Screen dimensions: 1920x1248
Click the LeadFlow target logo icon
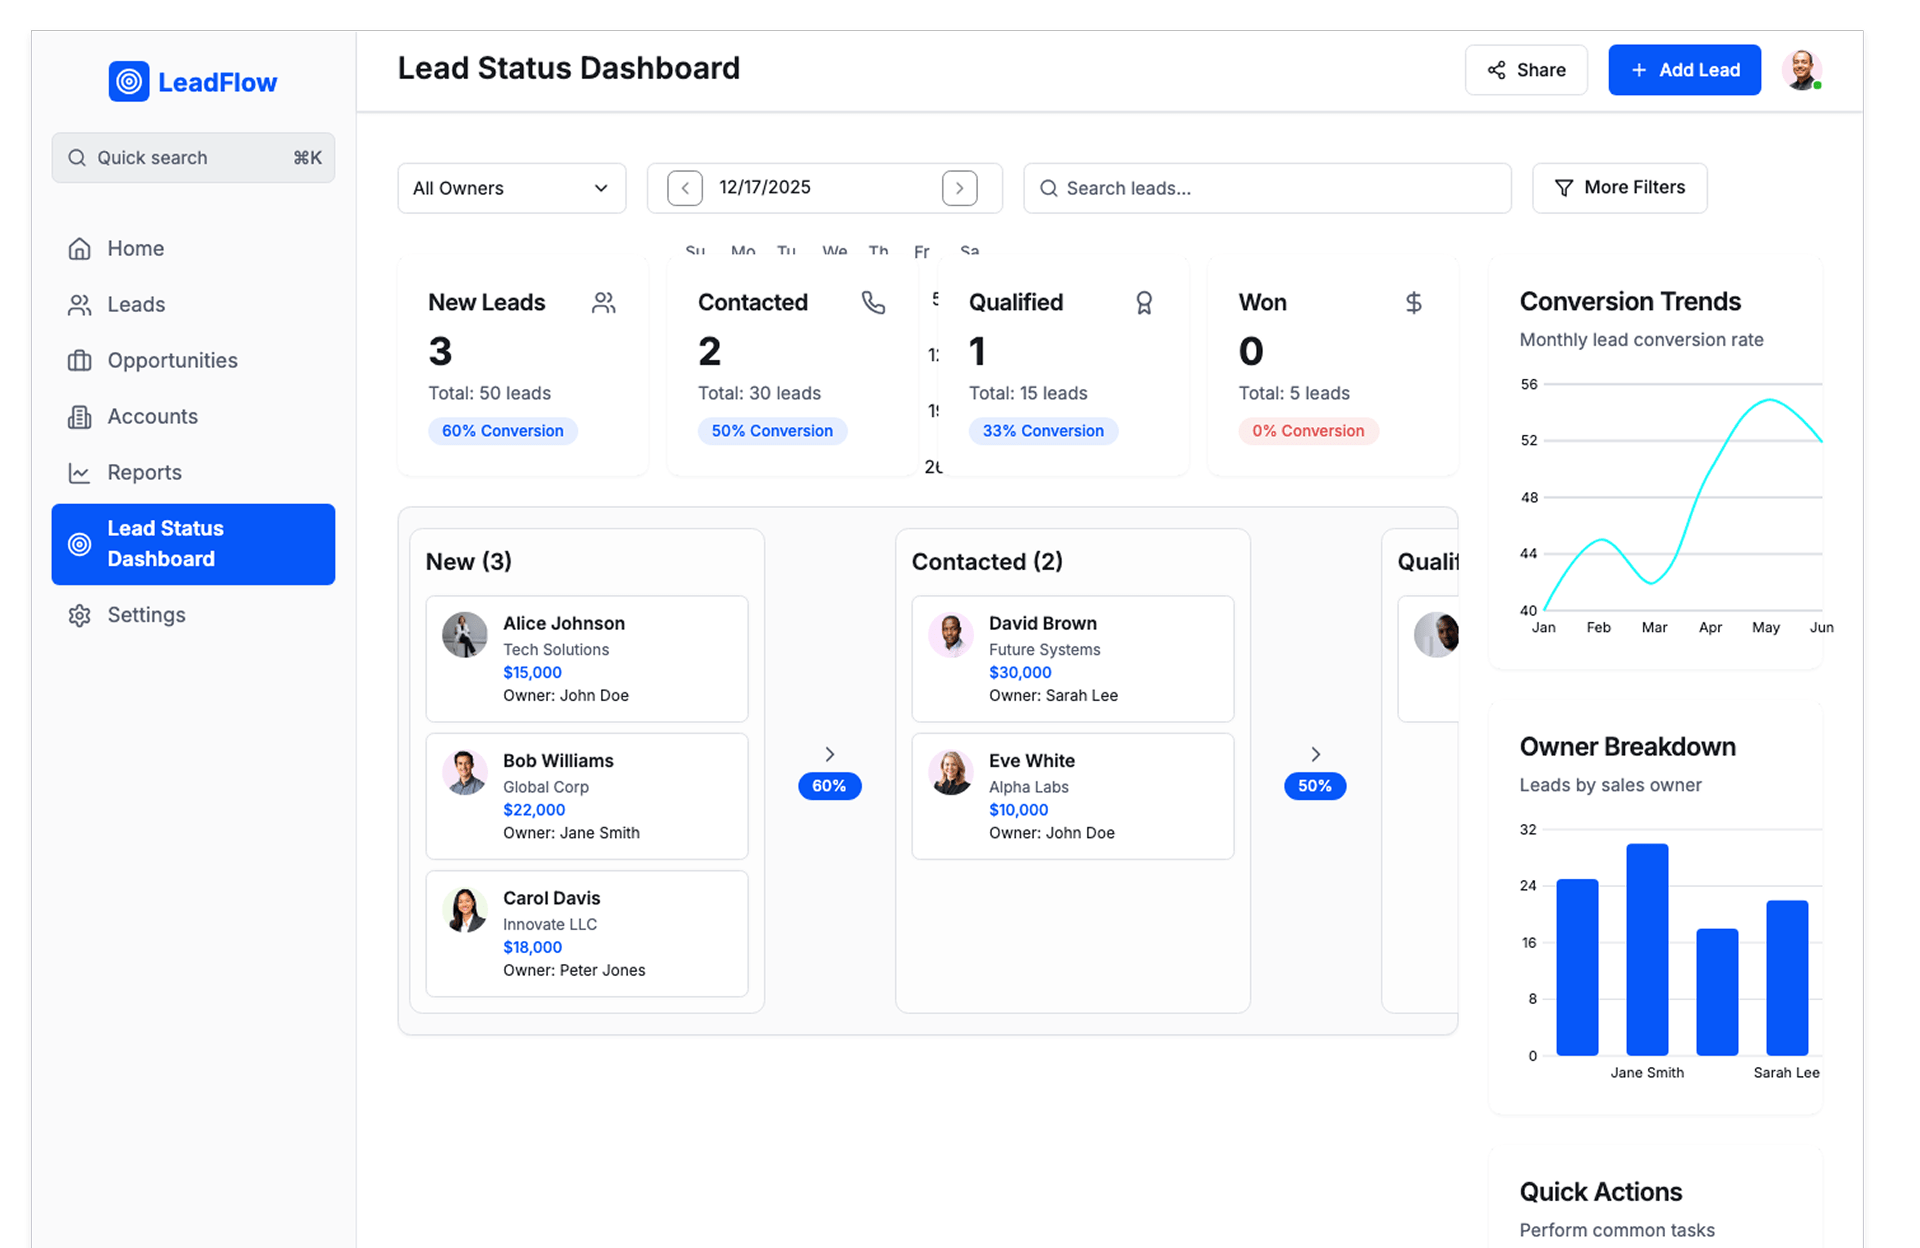(129, 82)
